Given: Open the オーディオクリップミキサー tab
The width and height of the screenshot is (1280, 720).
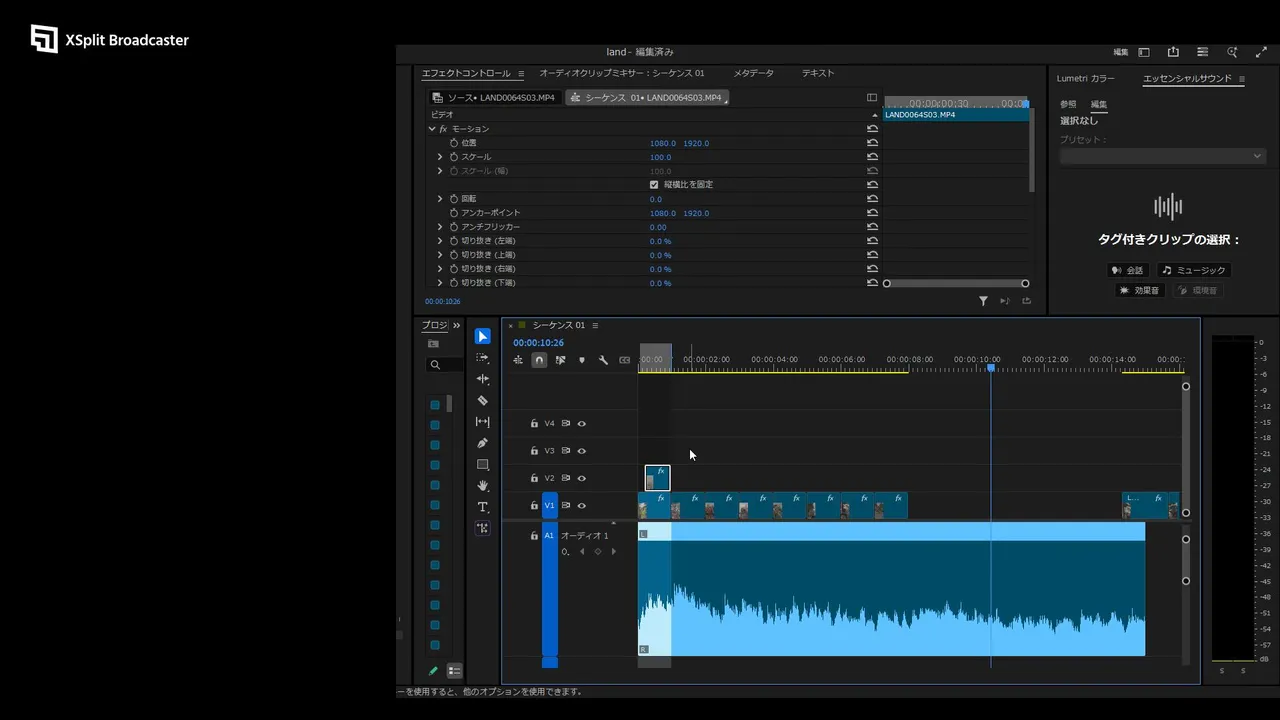Looking at the screenshot, I should (x=622, y=73).
